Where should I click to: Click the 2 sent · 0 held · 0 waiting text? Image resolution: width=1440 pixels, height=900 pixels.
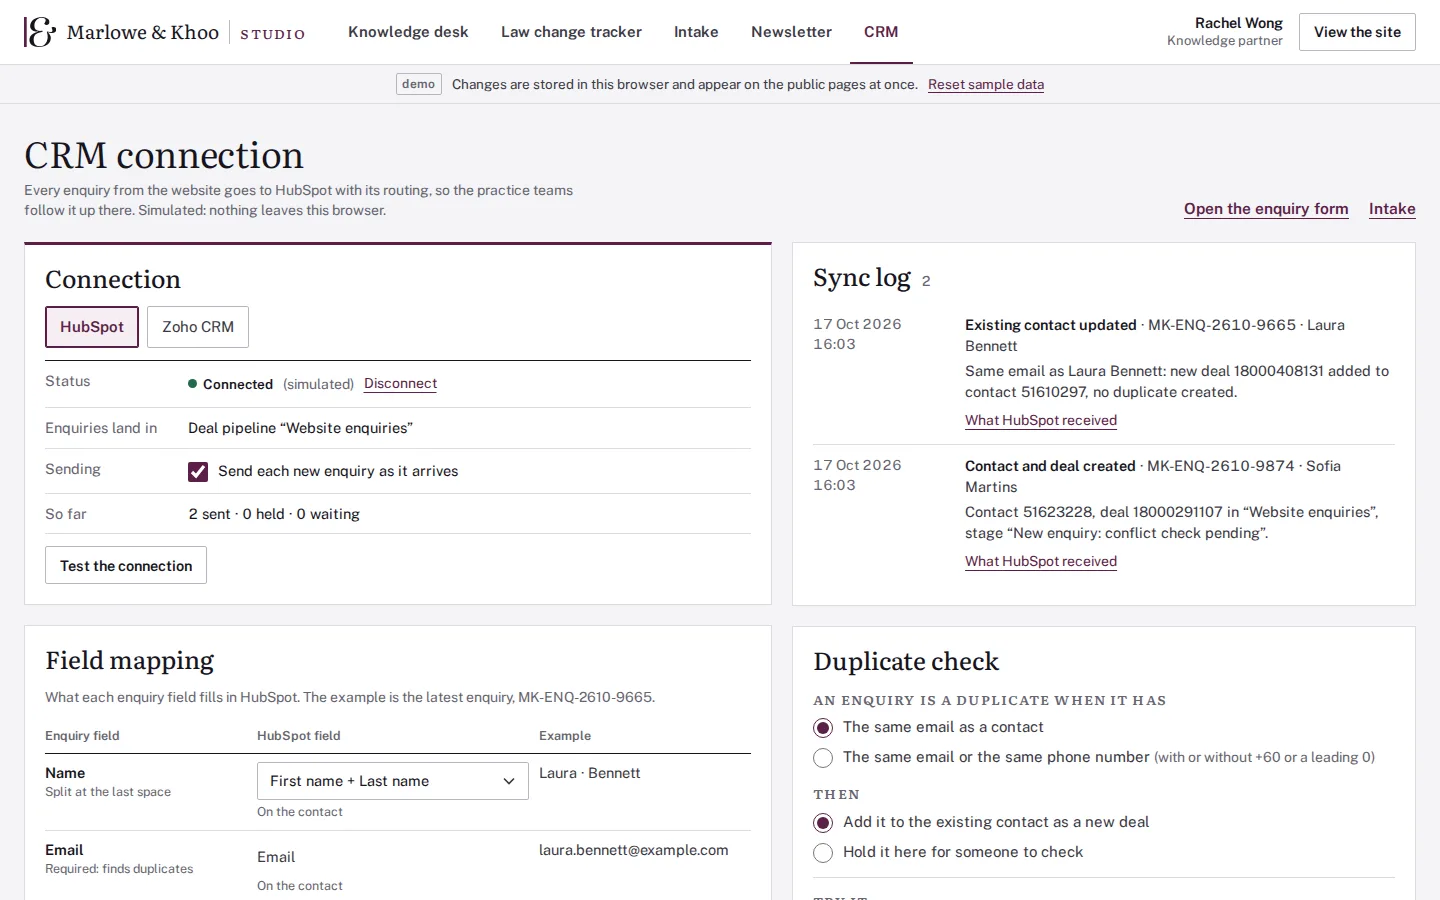tap(274, 514)
